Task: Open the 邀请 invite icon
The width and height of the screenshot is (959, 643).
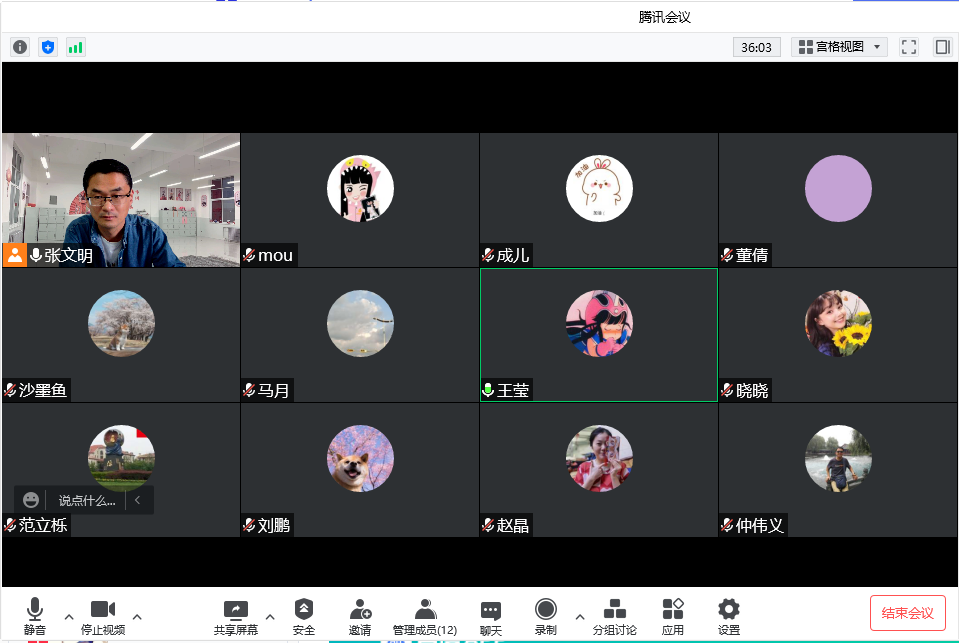Action: [360, 616]
